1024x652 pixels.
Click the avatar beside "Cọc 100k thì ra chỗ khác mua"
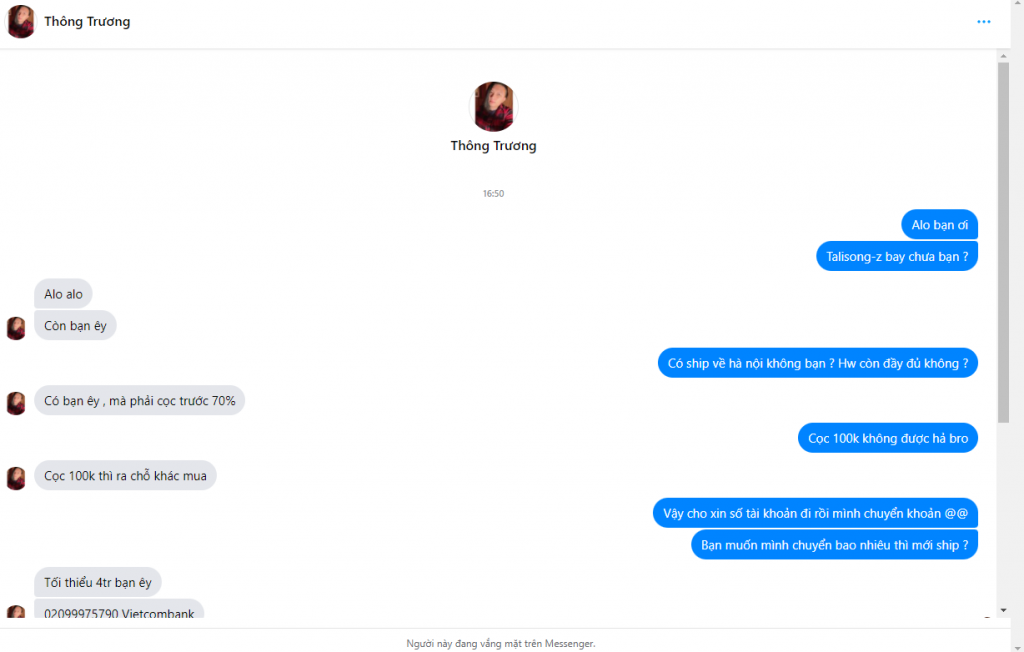16,478
